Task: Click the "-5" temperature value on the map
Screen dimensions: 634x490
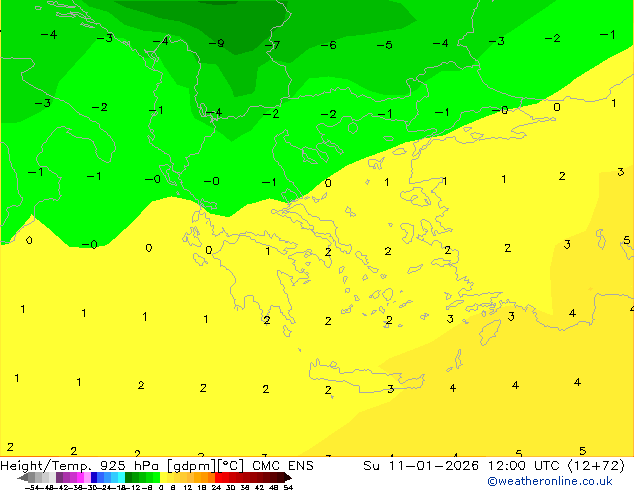Action: point(384,44)
